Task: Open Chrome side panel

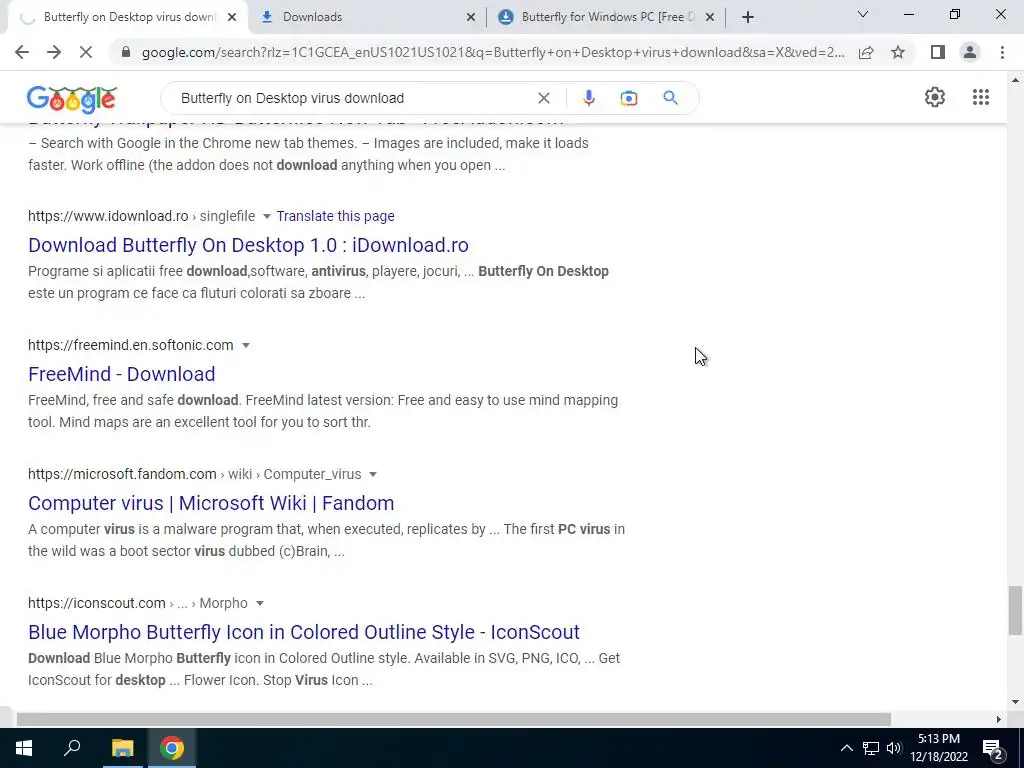Action: 938,52
